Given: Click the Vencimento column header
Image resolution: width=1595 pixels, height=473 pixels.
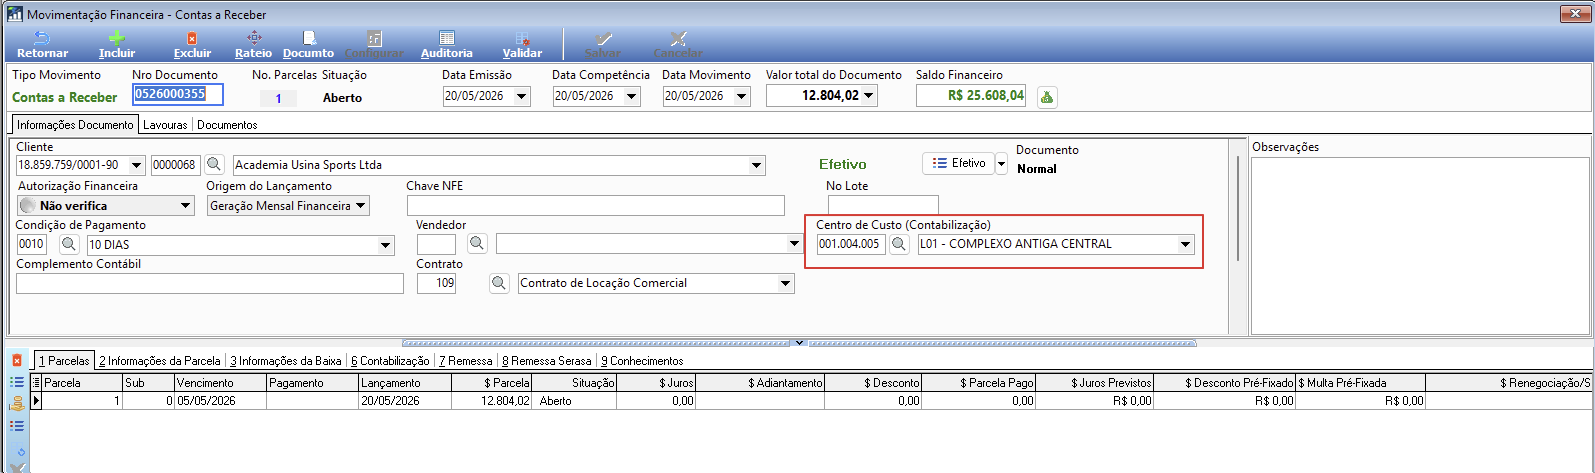Looking at the screenshot, I should [x=220, y=382].
